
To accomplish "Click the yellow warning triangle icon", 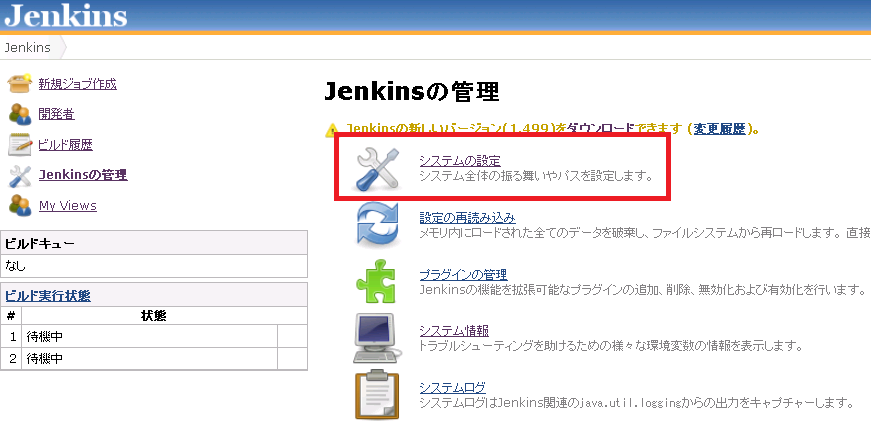I will [332, 130].
